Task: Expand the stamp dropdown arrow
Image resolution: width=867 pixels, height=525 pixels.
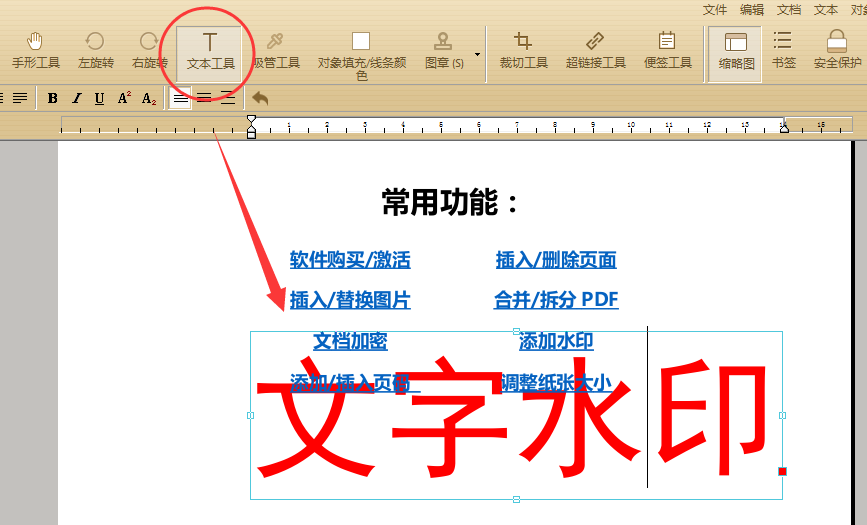Action: coord(477,54)
